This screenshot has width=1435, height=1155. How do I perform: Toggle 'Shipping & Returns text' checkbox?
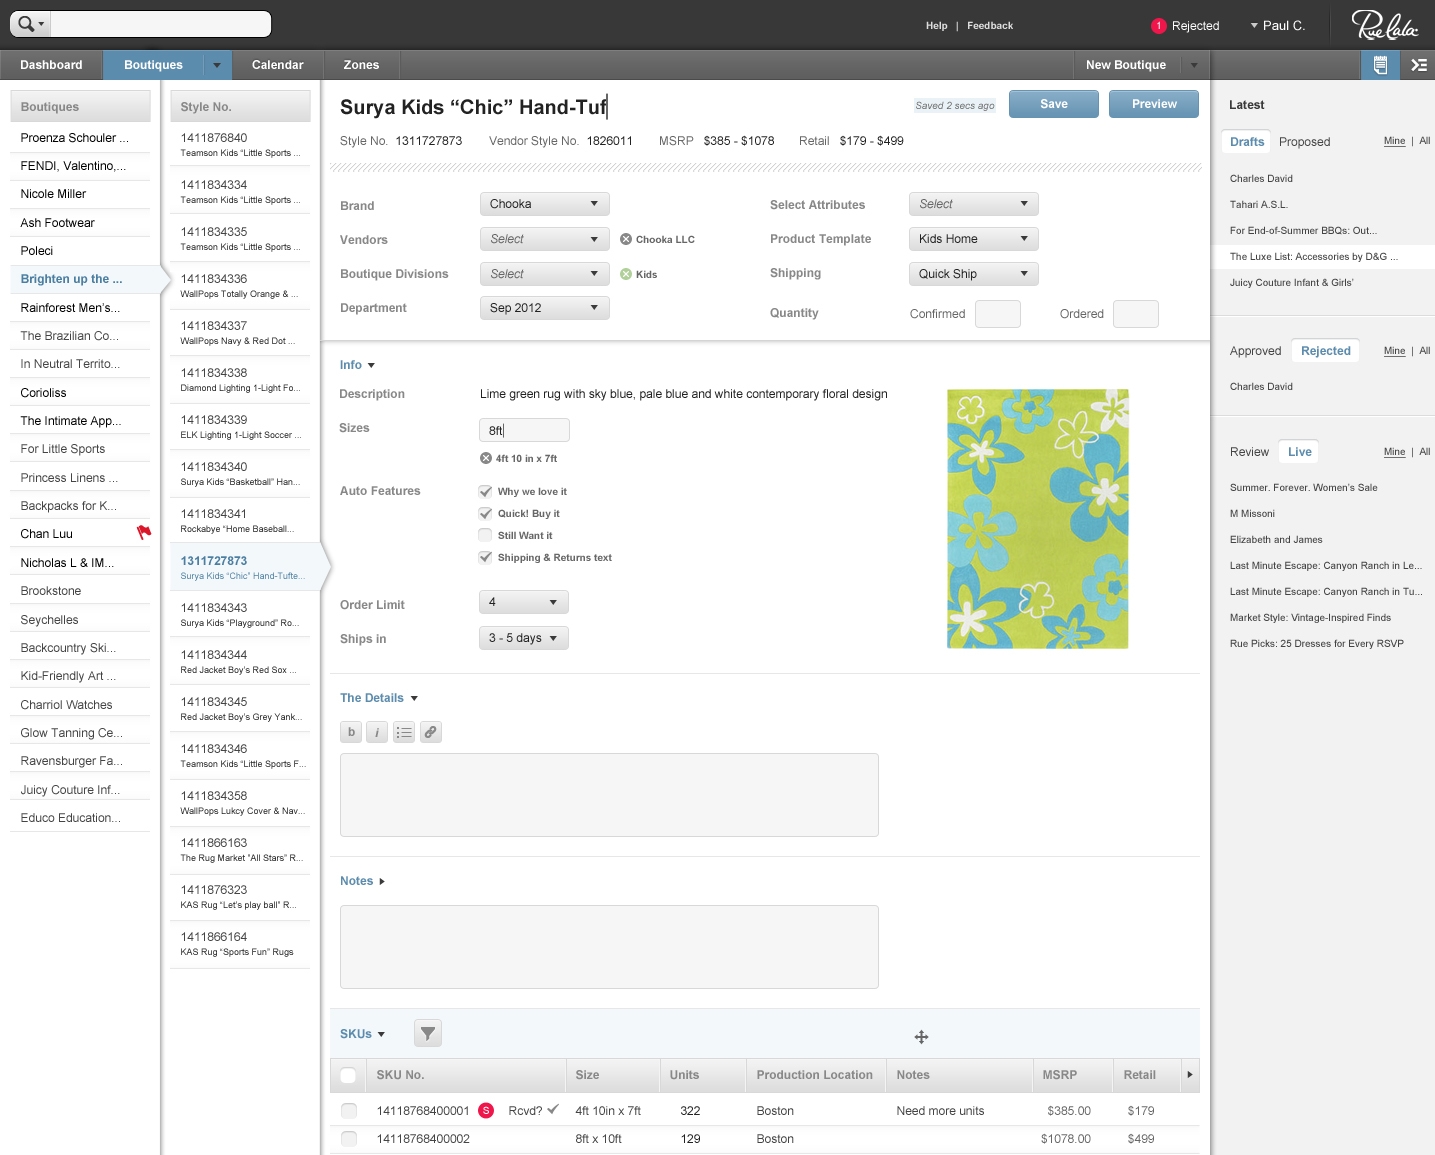485,557
